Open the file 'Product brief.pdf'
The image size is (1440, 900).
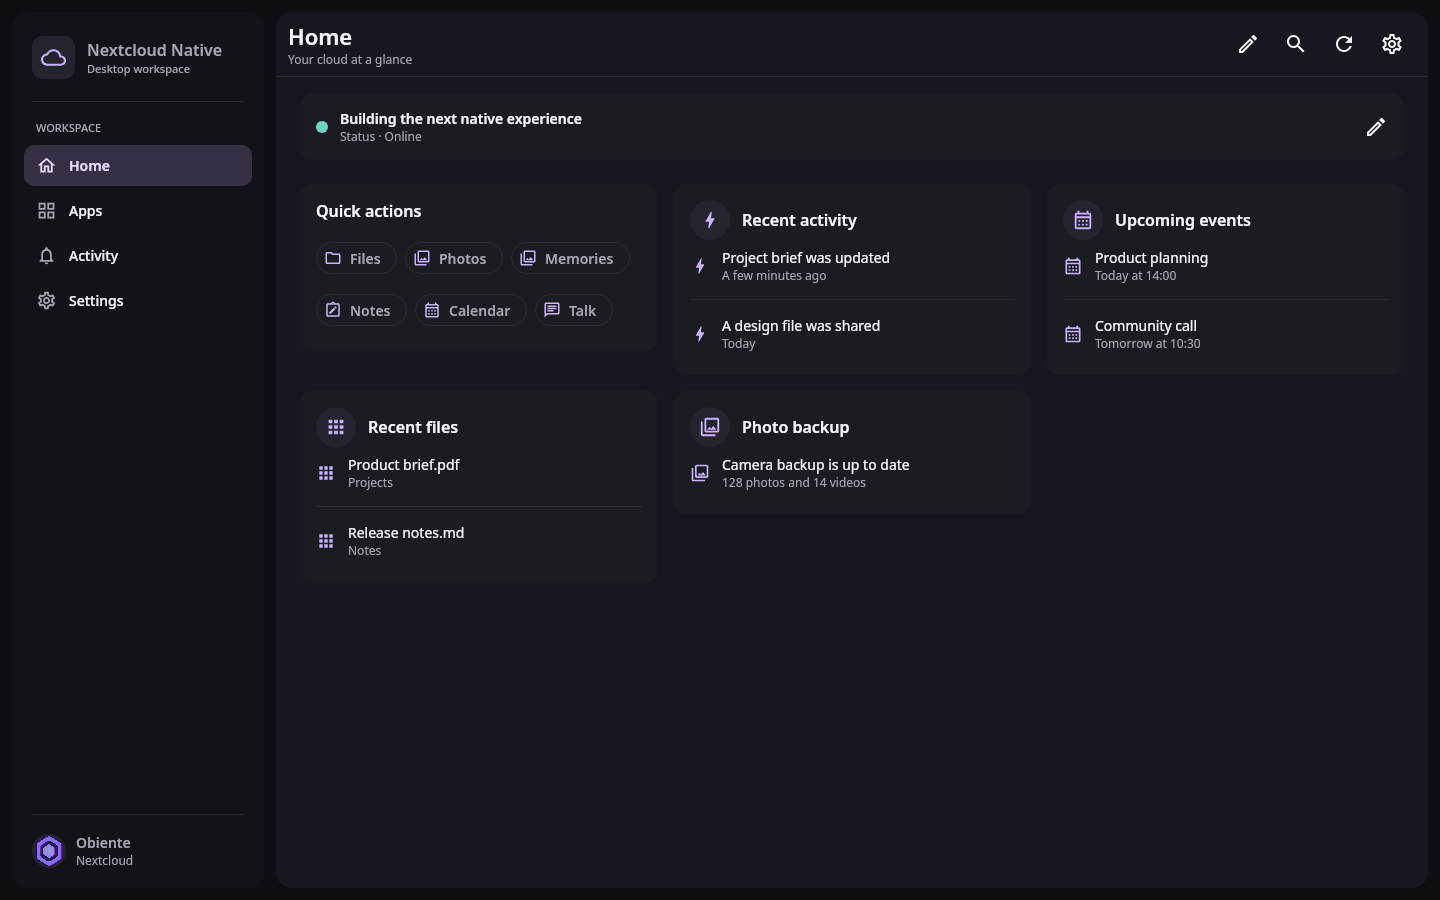[479, 473]
